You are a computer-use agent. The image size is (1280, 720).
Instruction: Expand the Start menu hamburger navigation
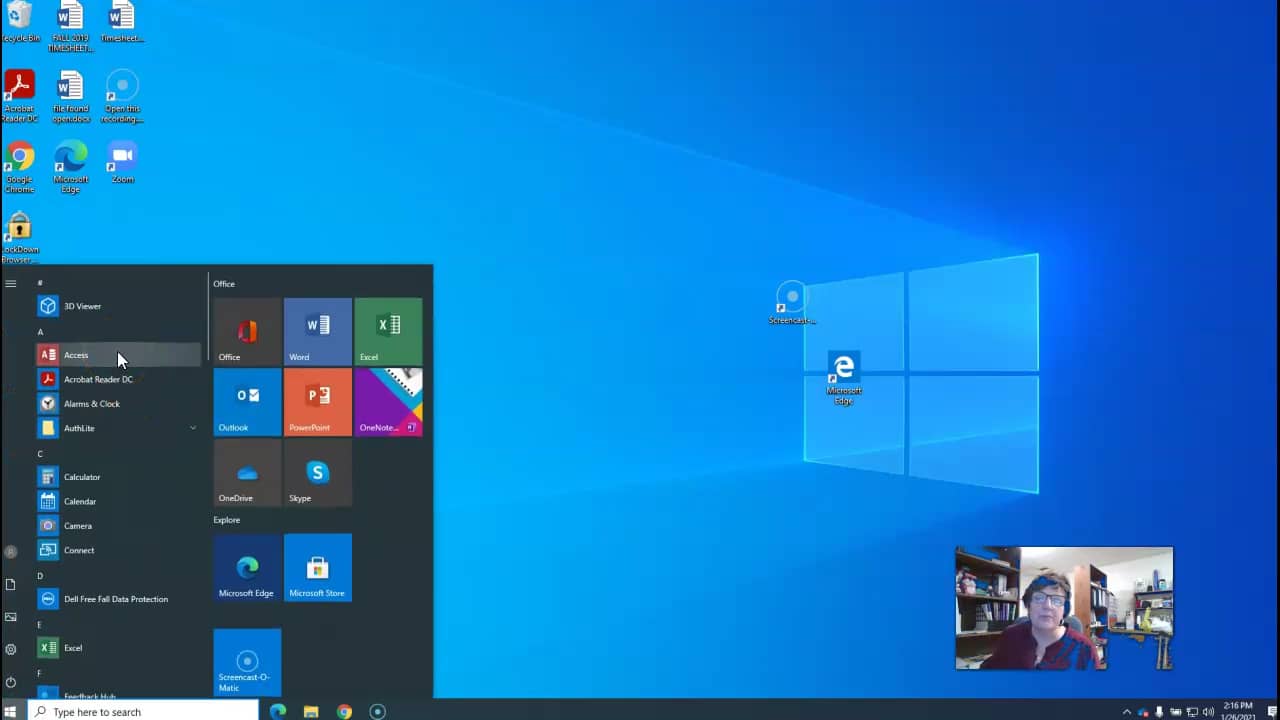click(x=10, y=283)
